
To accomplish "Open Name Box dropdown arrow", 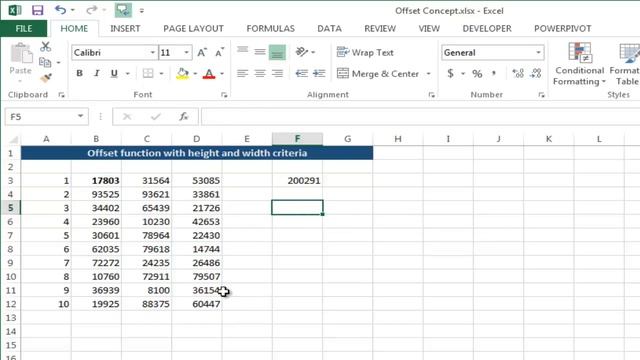I will 80,116.
